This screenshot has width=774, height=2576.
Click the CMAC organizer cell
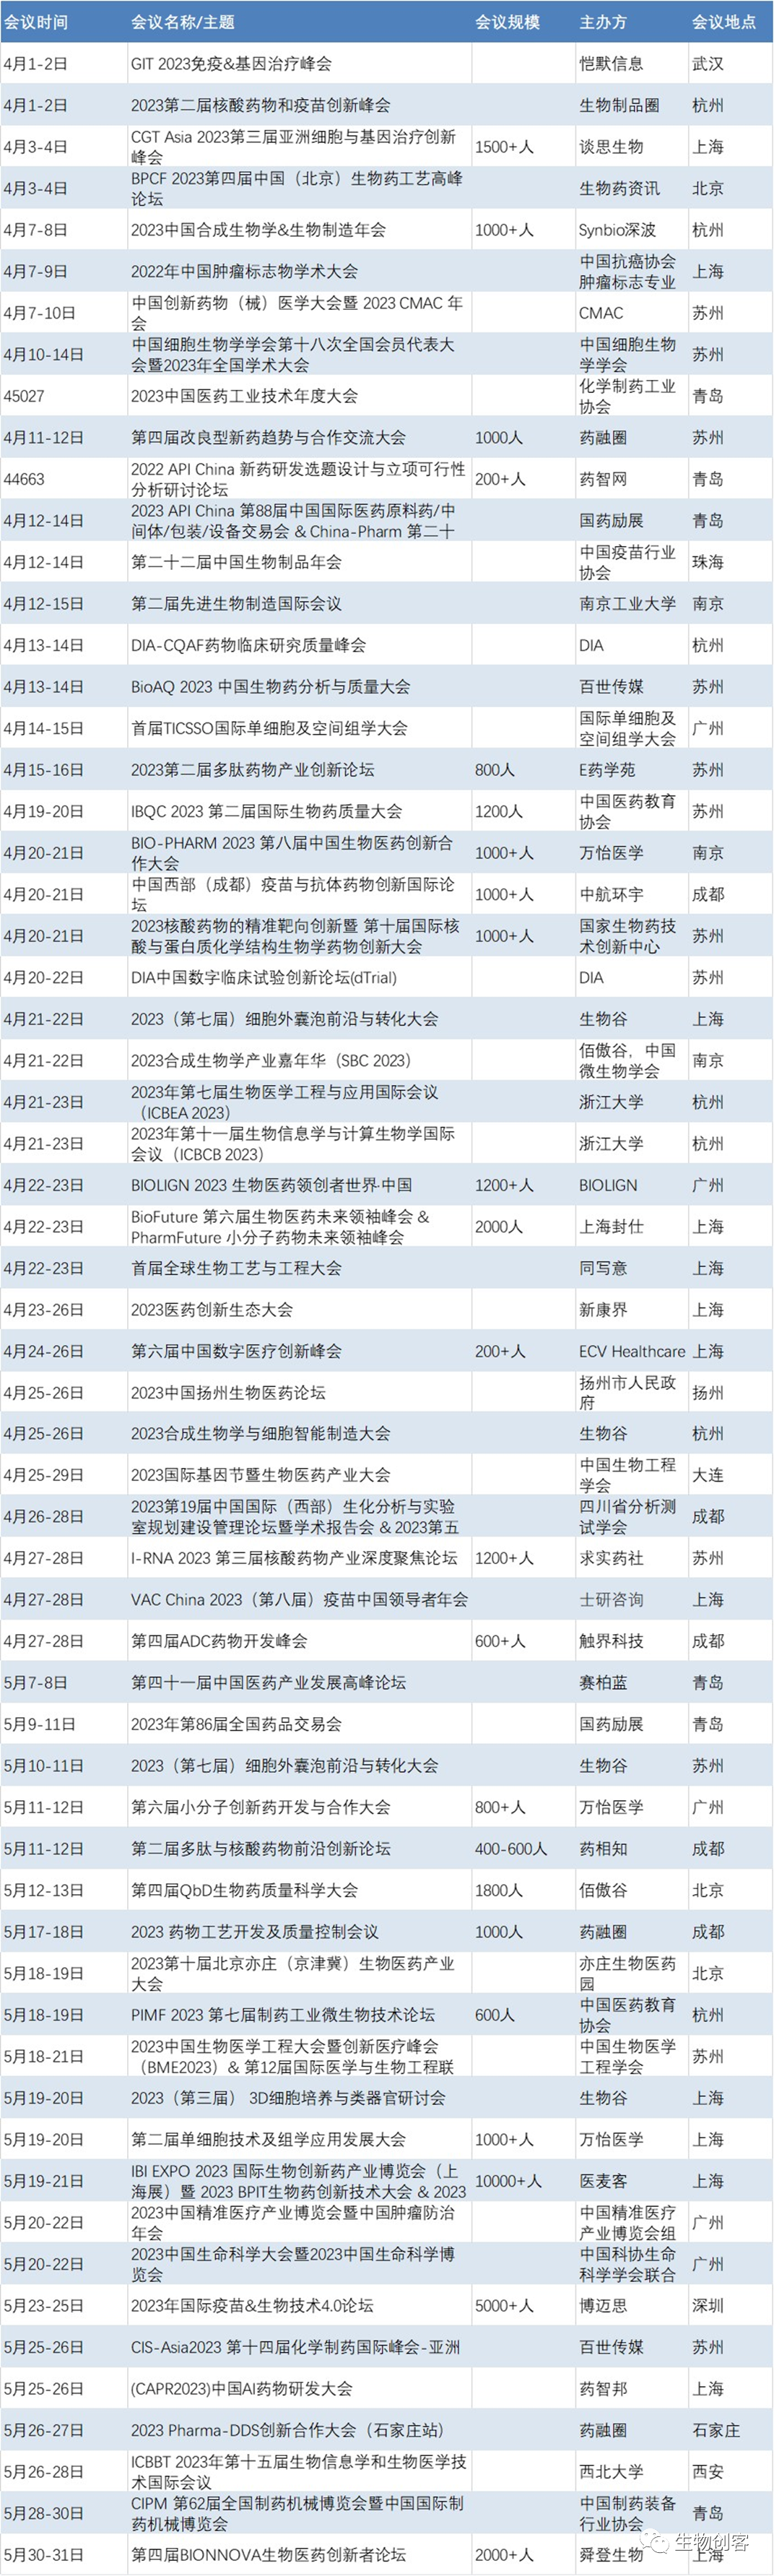(x=601, y=313)
